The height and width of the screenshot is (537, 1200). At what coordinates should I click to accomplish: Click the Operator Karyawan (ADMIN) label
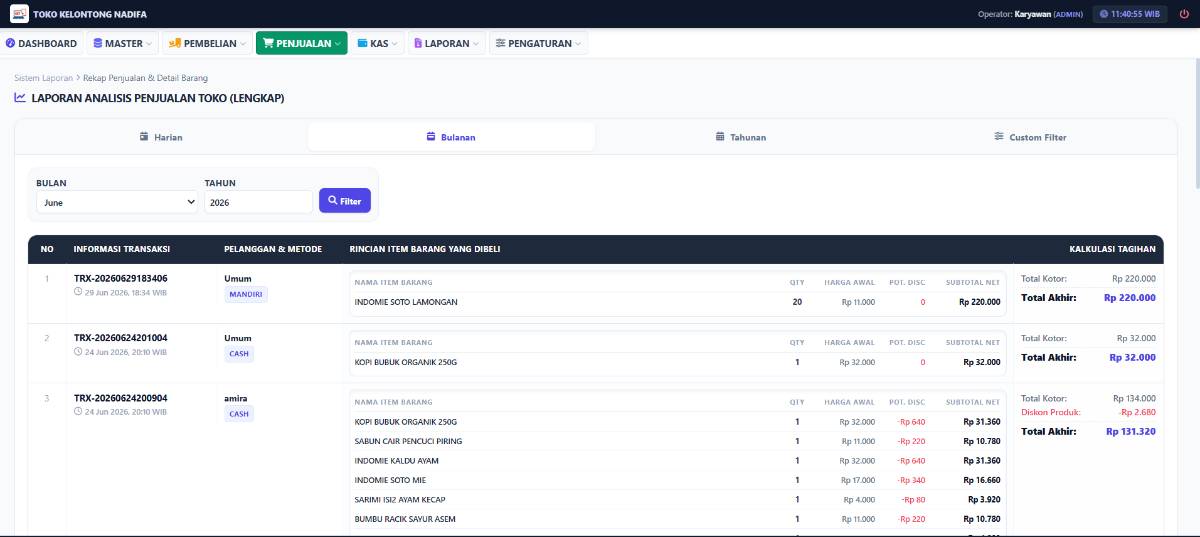tap(1030, 14)
